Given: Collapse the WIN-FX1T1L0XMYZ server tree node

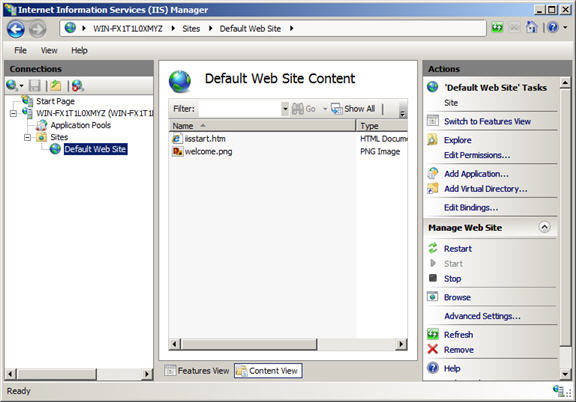Looking at the screenshot, I should (13, 114).
